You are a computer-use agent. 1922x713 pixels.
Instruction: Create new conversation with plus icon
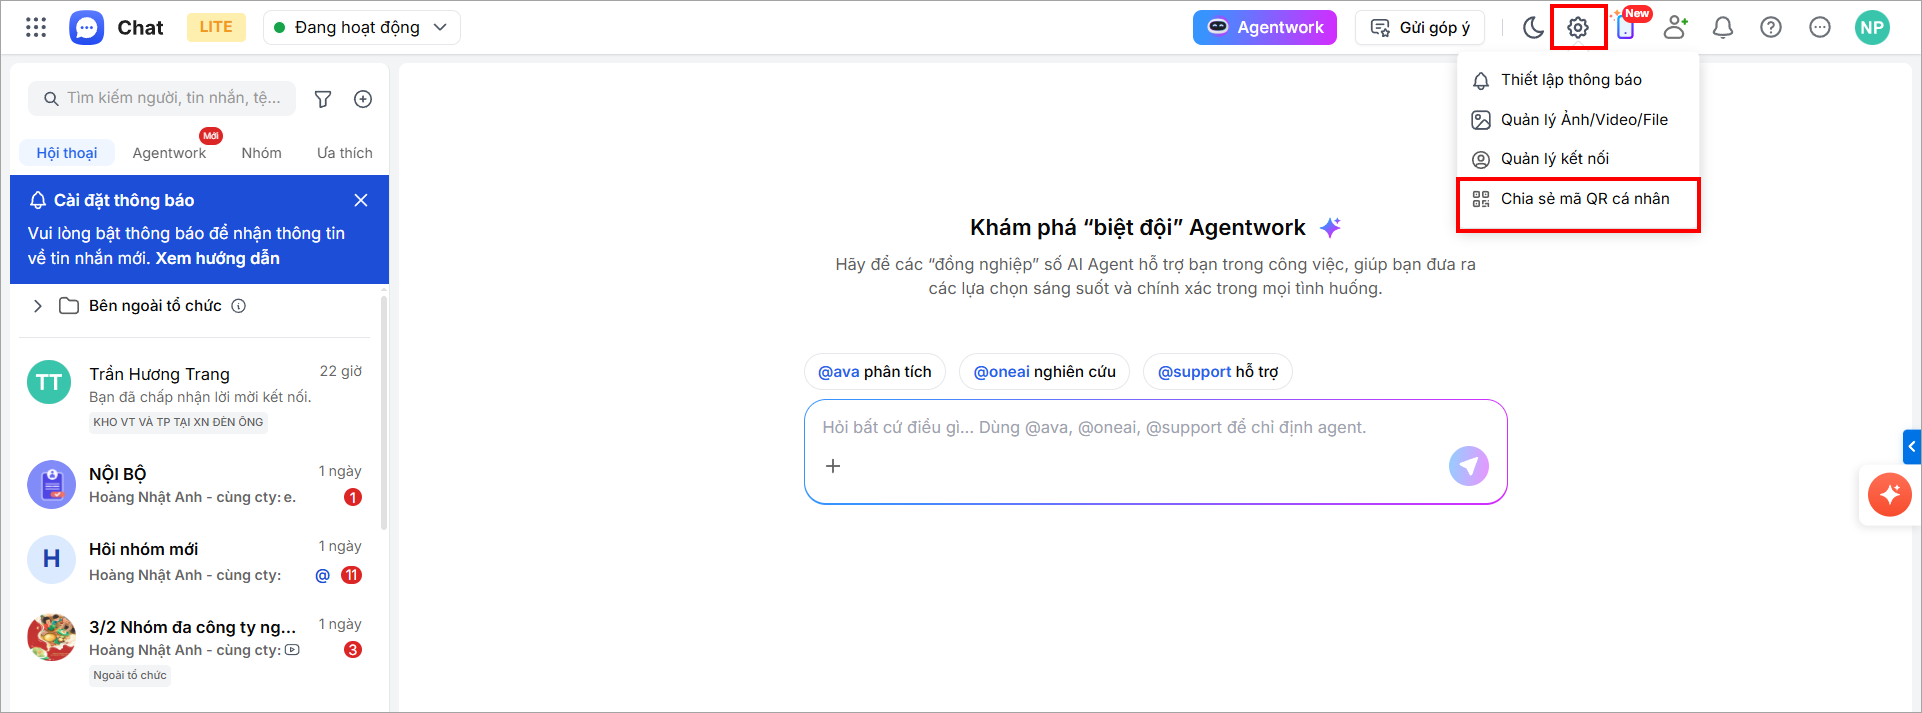363,99
